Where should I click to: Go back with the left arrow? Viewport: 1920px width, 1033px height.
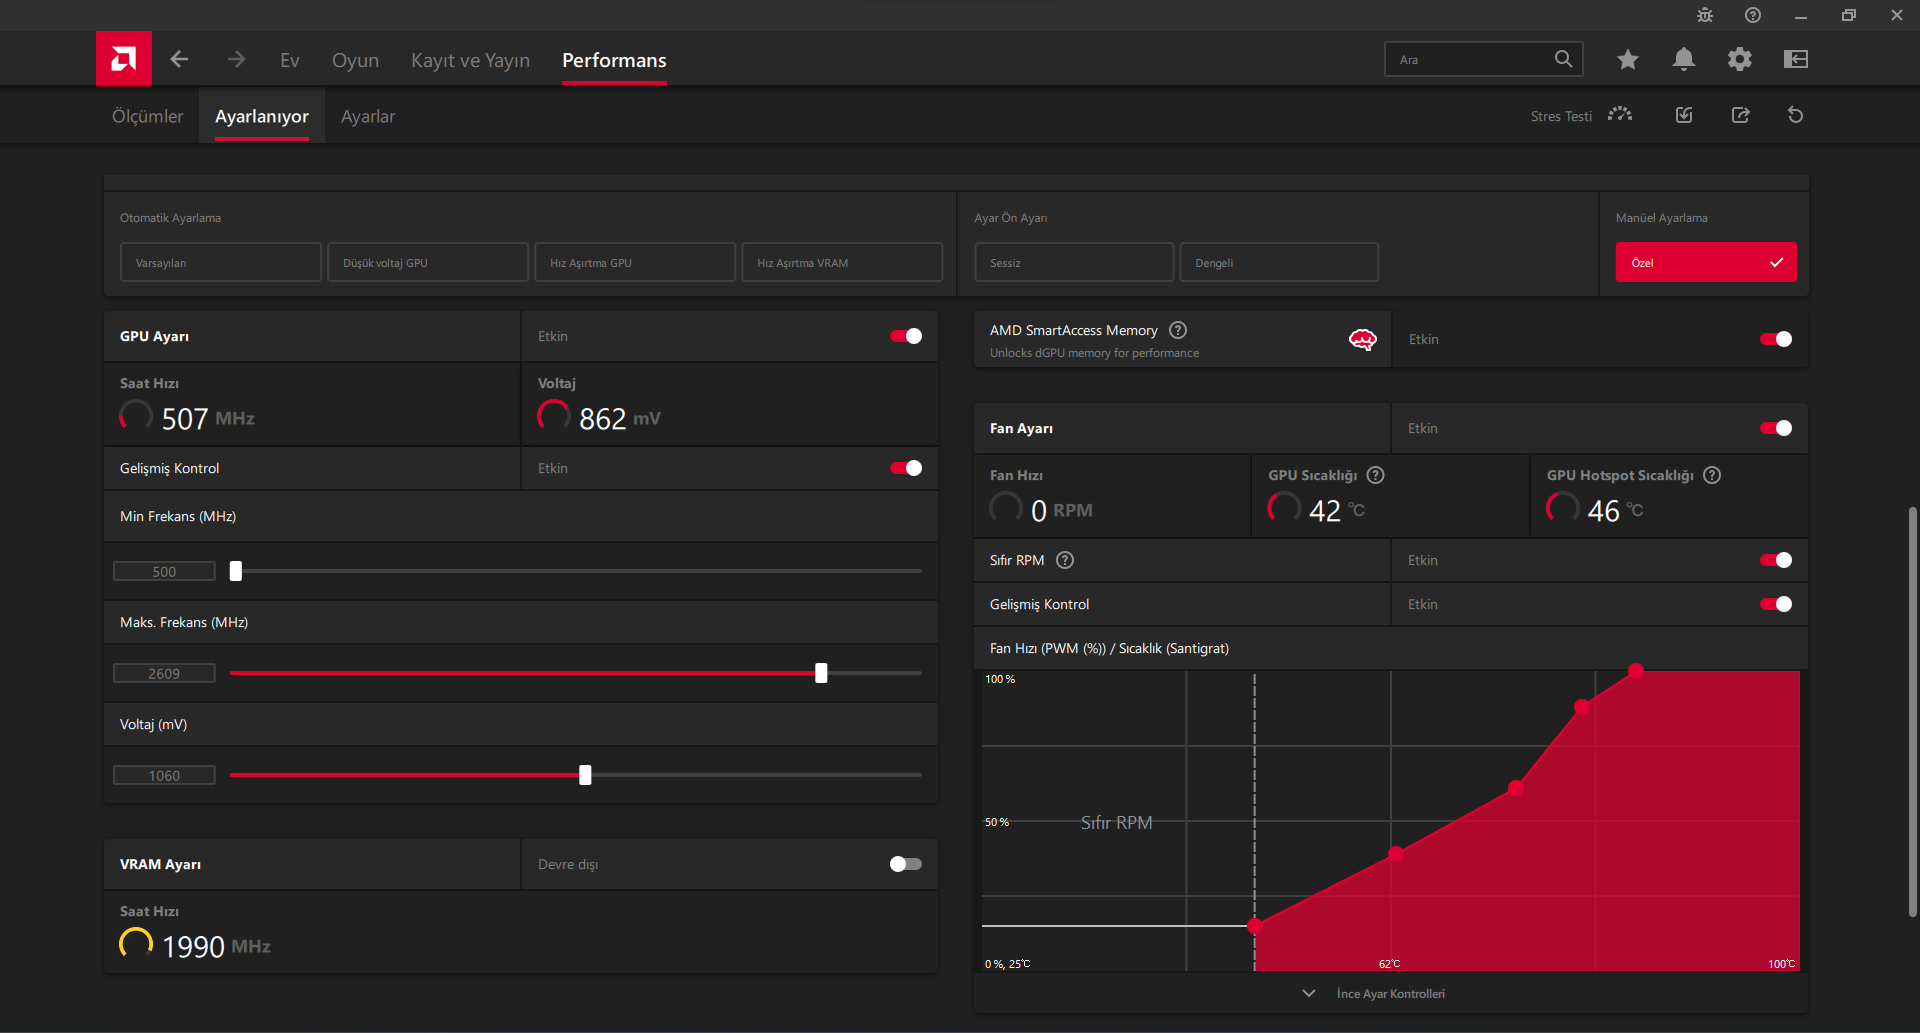(179, 59)
